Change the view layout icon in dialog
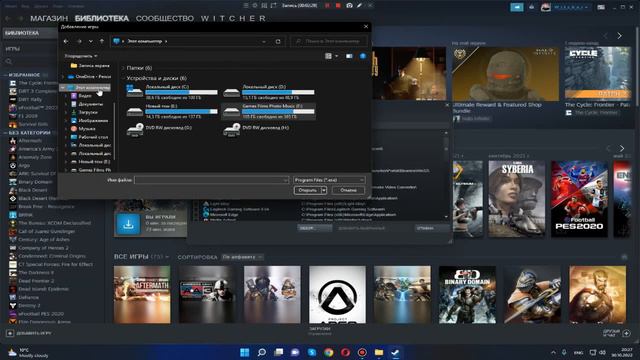Viewport: 640px width, 360px height. click(328, 56)
